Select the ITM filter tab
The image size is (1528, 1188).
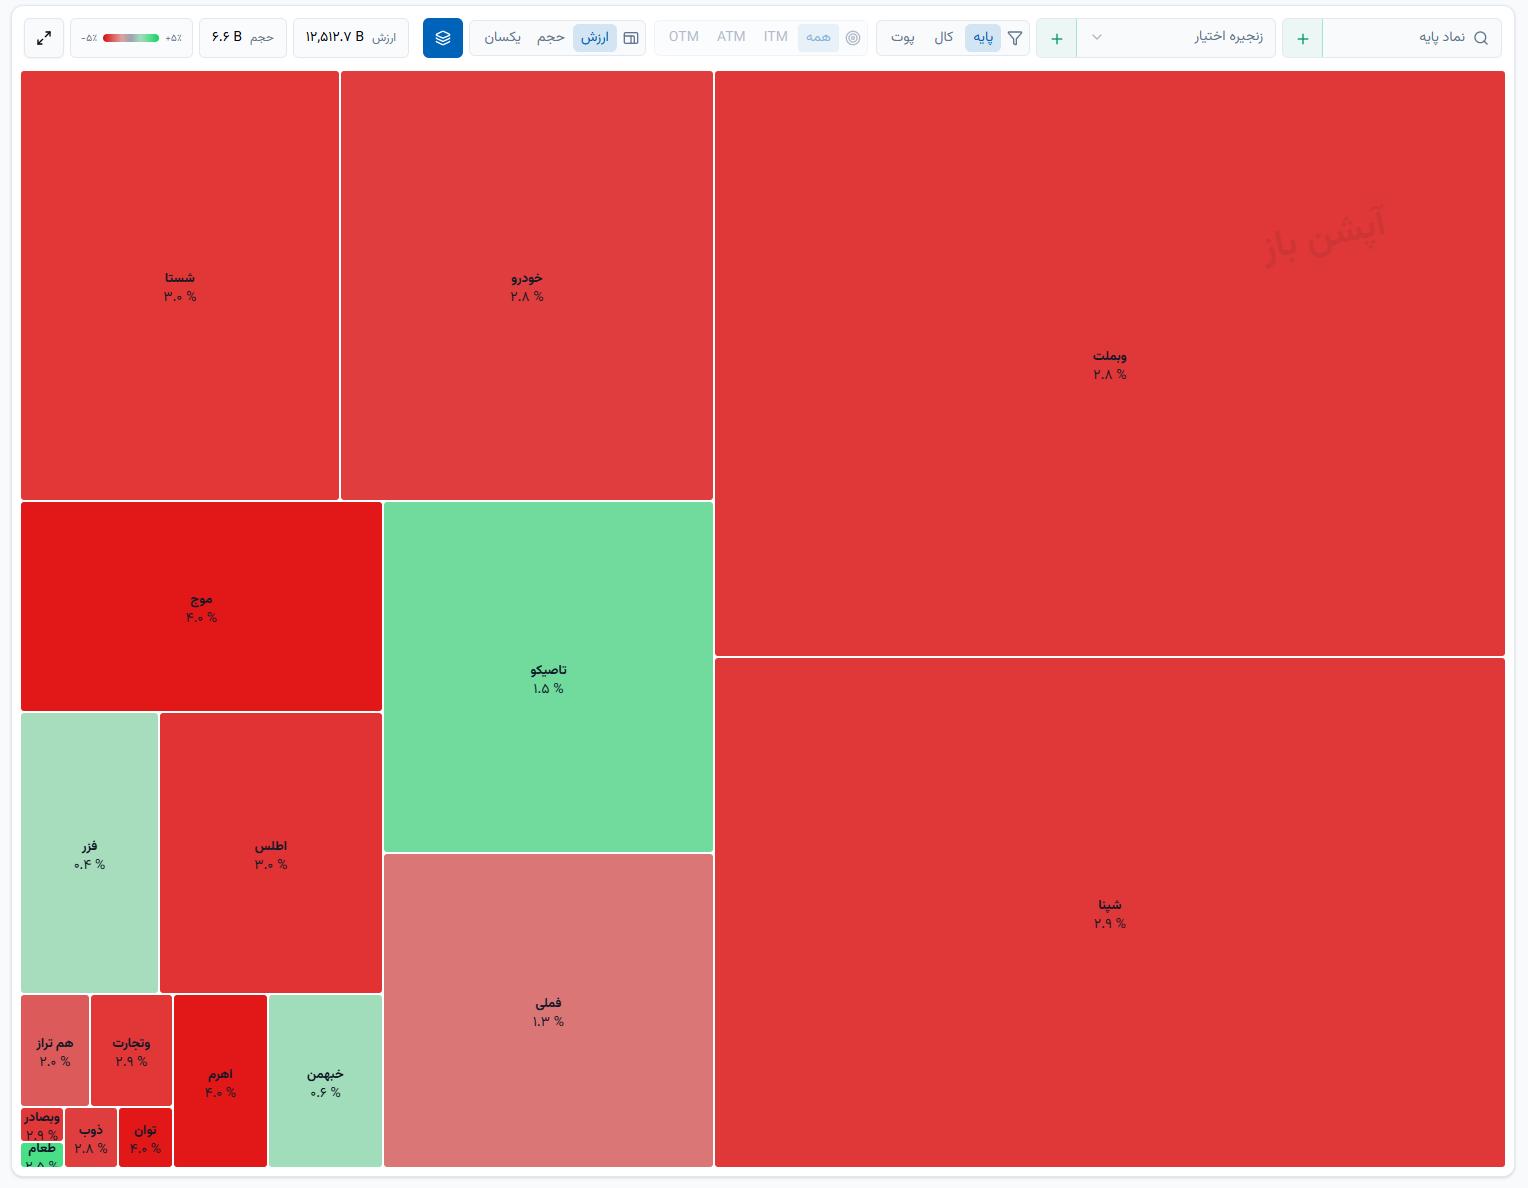click(776, 37)
